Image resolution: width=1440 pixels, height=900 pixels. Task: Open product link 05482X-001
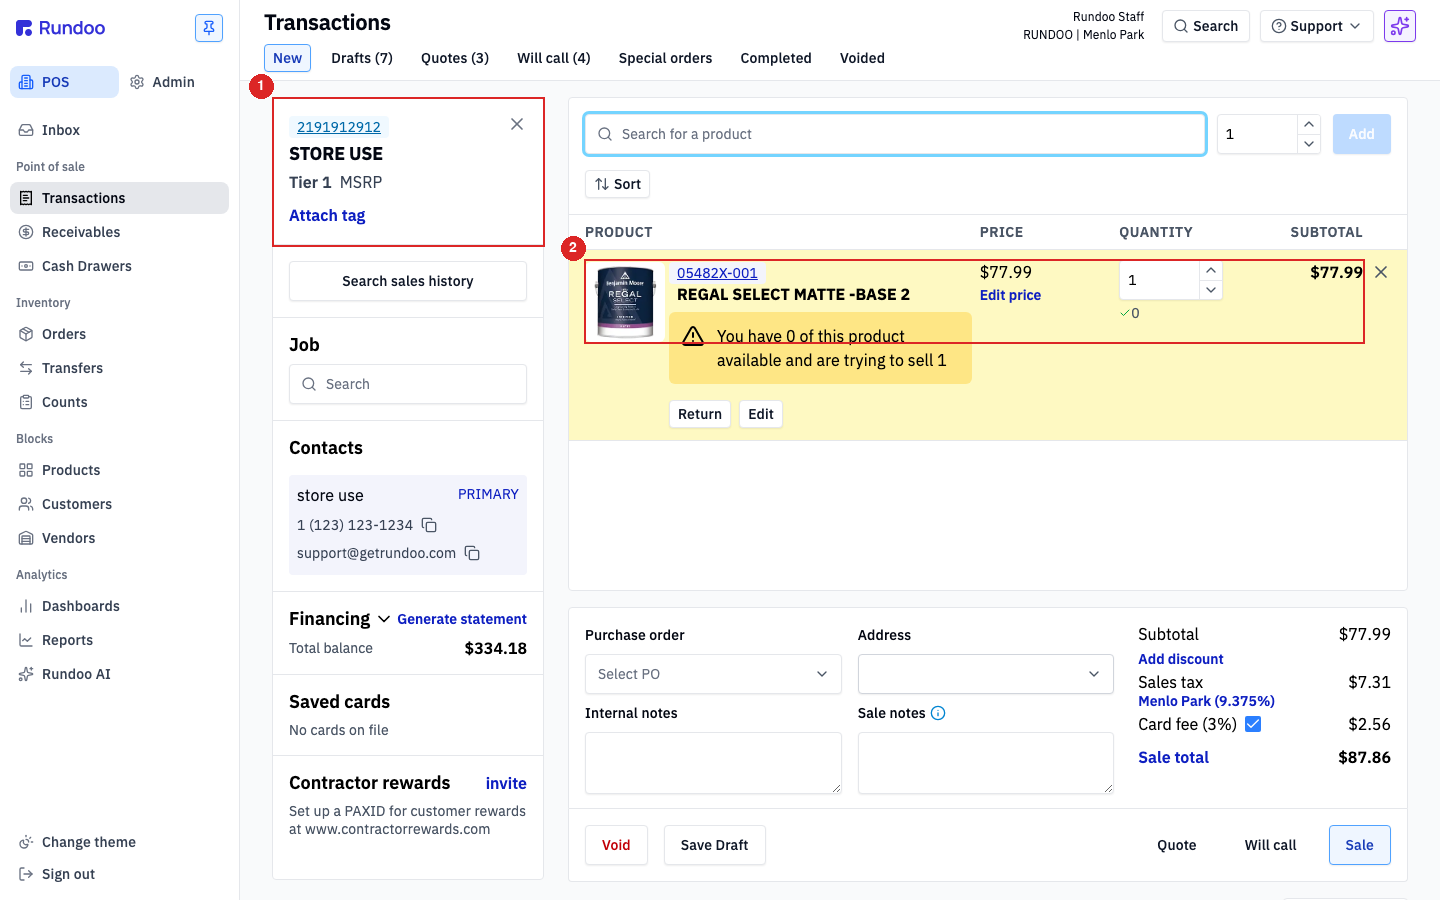717,273
